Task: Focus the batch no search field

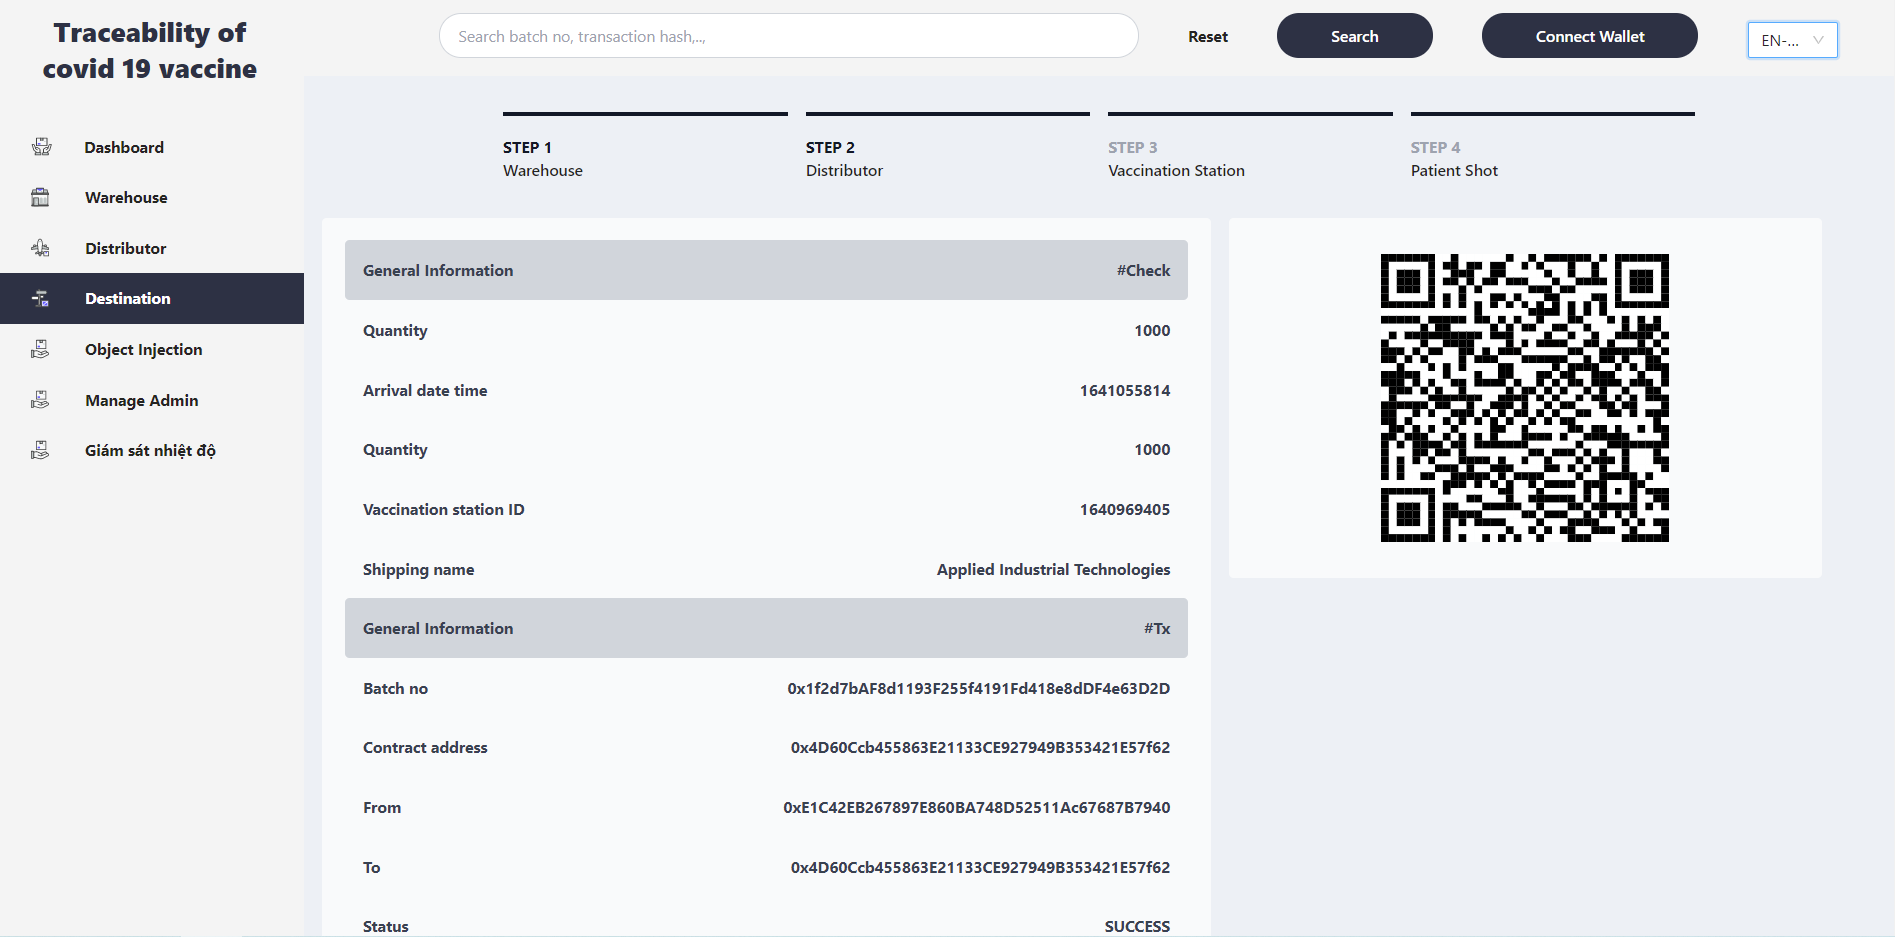Action: [788, 36]
